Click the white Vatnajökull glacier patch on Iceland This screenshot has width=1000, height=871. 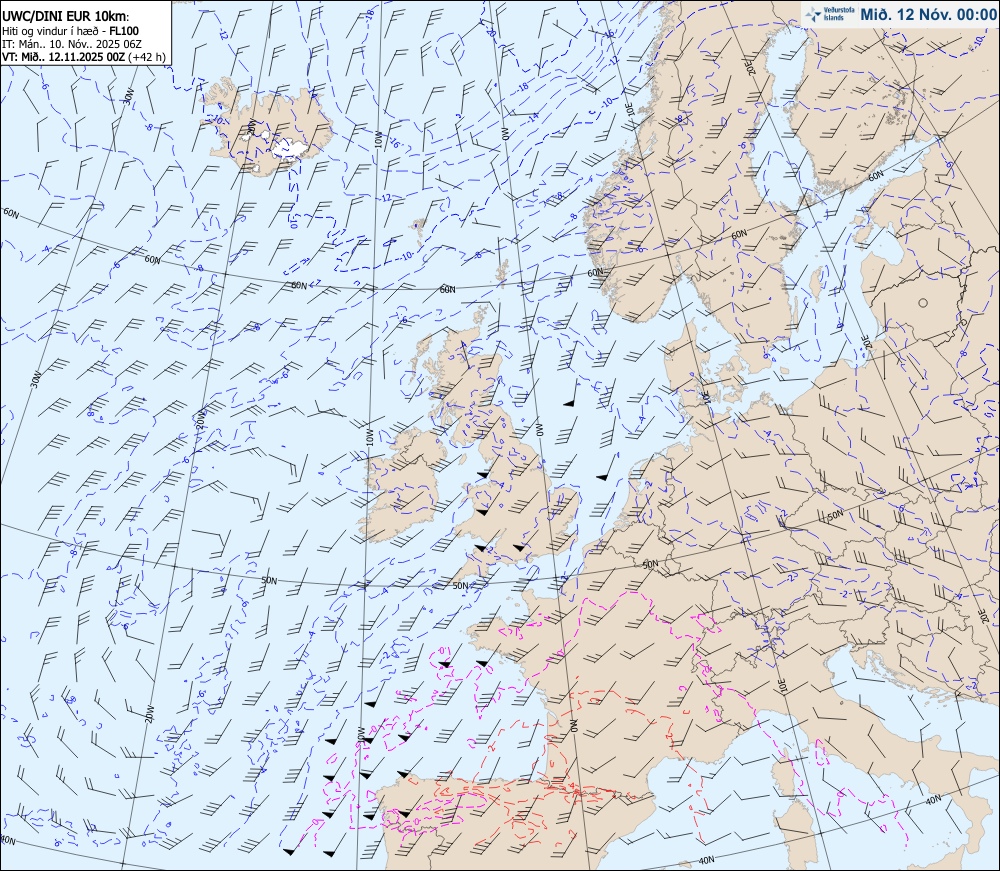point(290,149)
